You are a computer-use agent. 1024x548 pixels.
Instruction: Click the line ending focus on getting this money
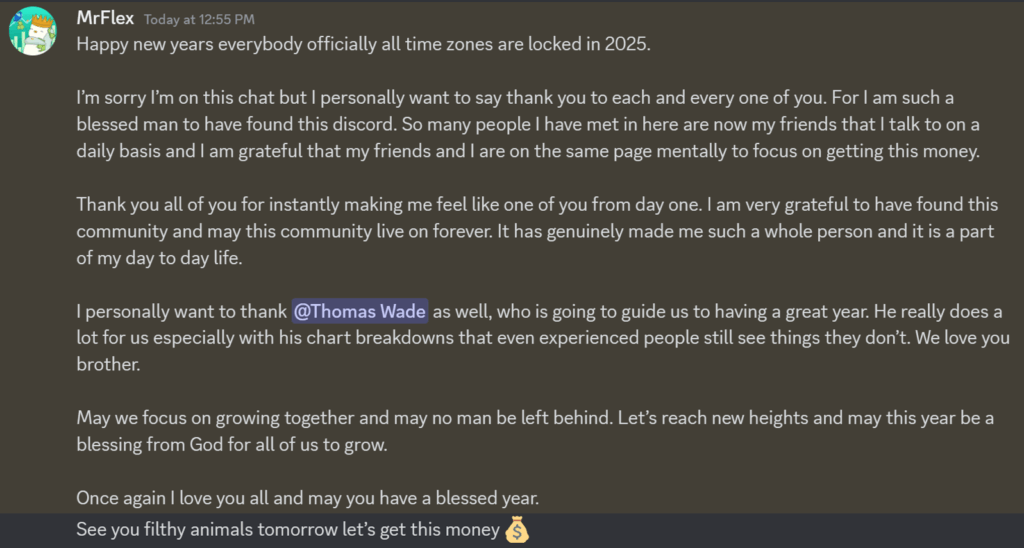click(x=528, y=152)
